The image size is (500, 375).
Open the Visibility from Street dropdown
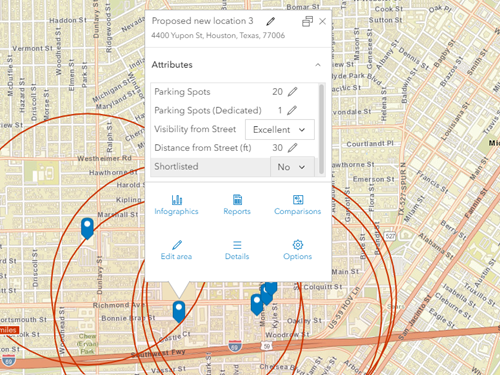(280, 129)
